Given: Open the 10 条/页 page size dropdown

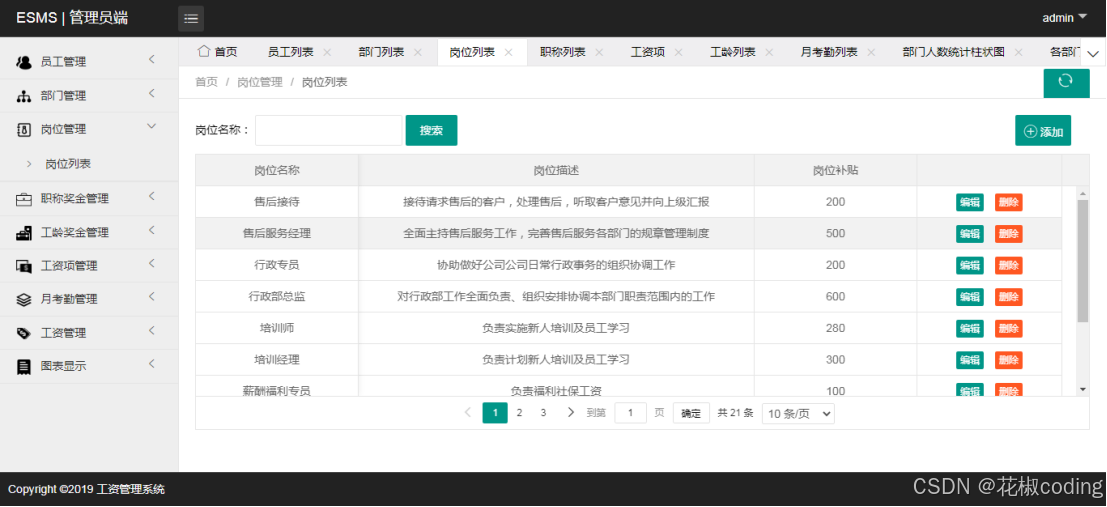Looking at the screenshot, I should pyautogui.click(x=798, y=414).
